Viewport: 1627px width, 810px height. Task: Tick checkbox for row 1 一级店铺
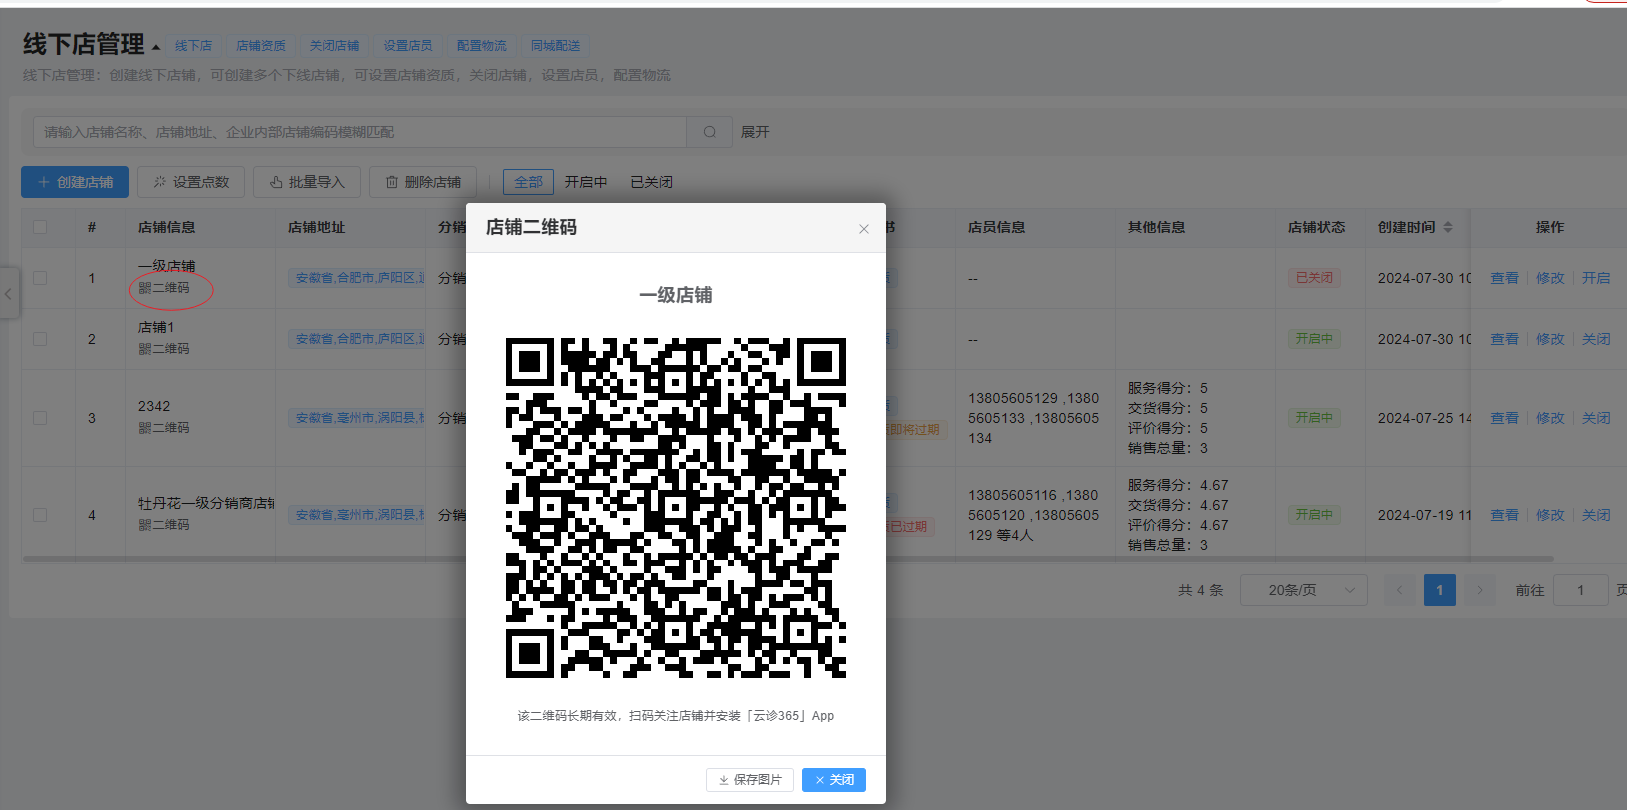(40, 278)
